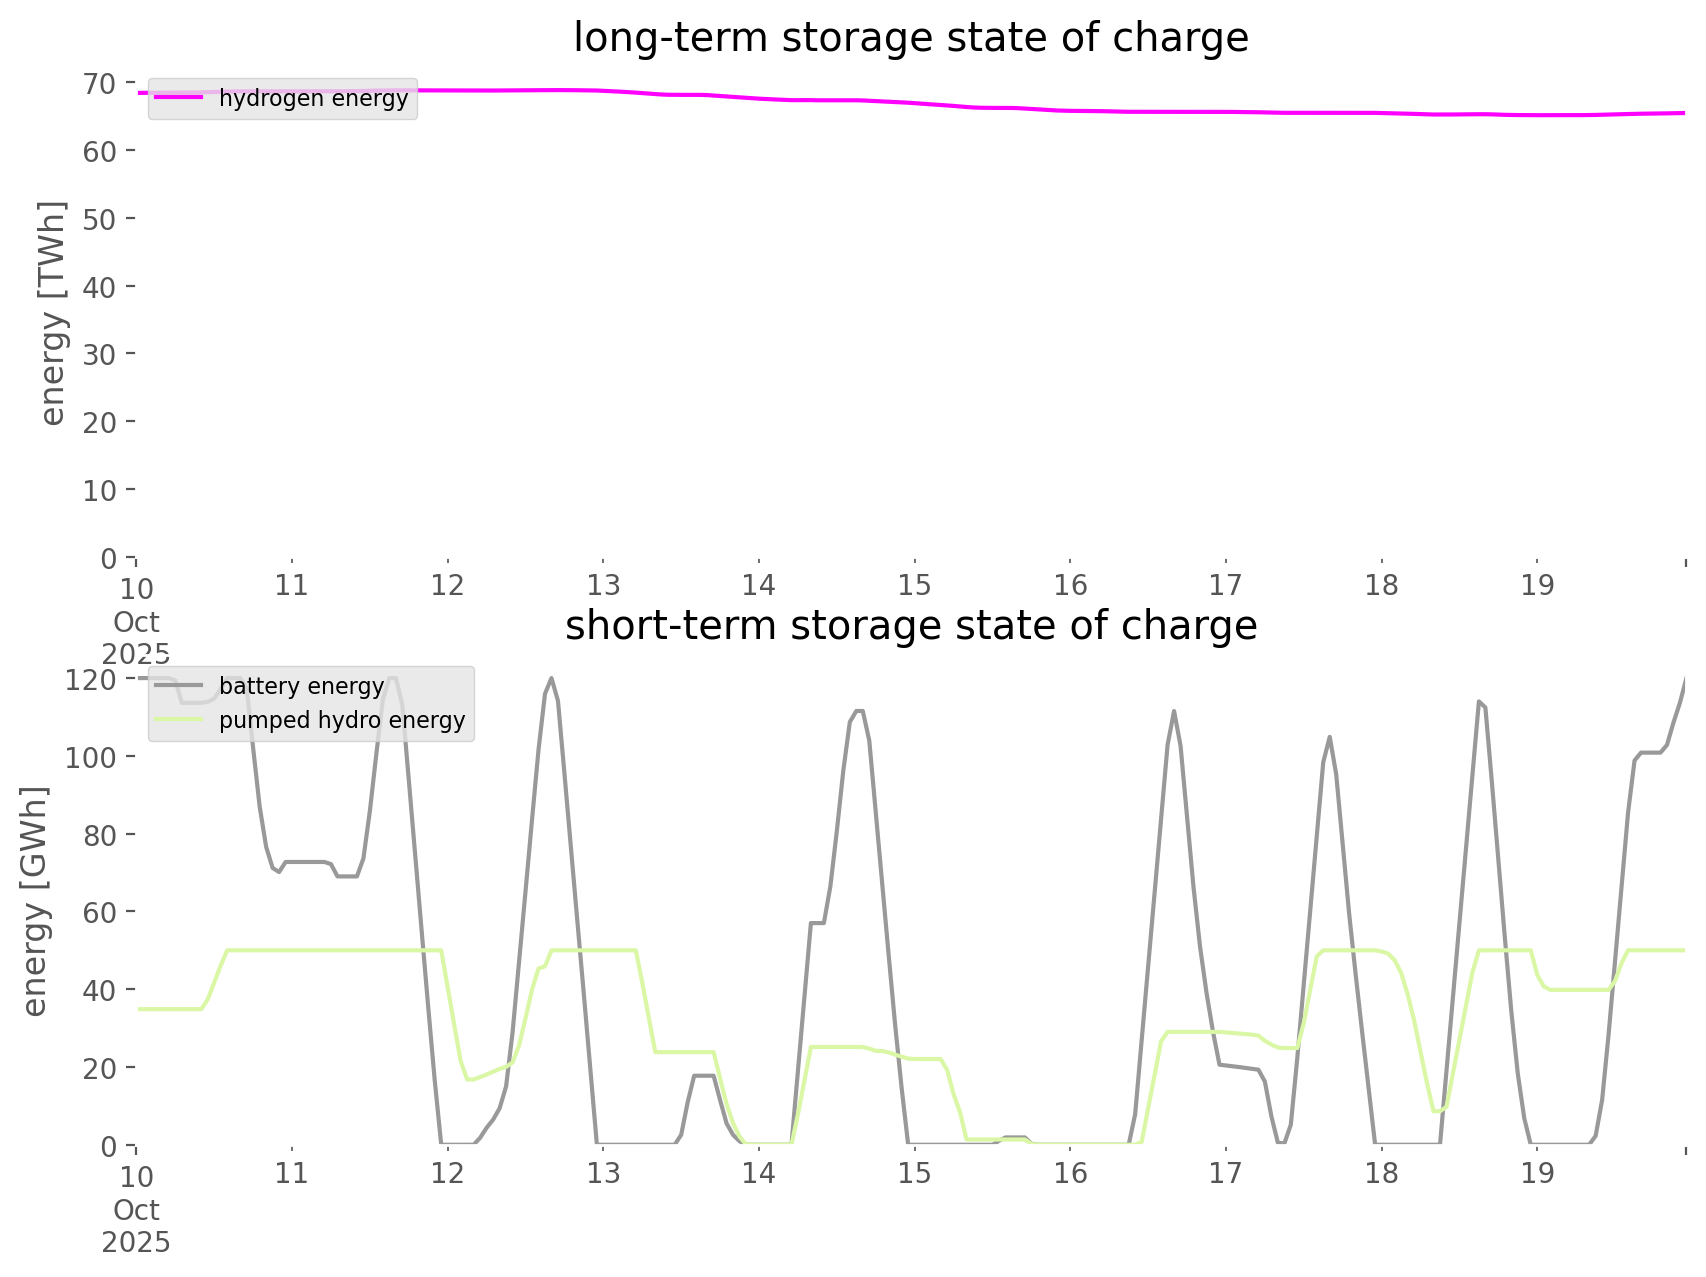Click the battery energy legend label
1706x1277 pixels.
(x=301, y=686)
